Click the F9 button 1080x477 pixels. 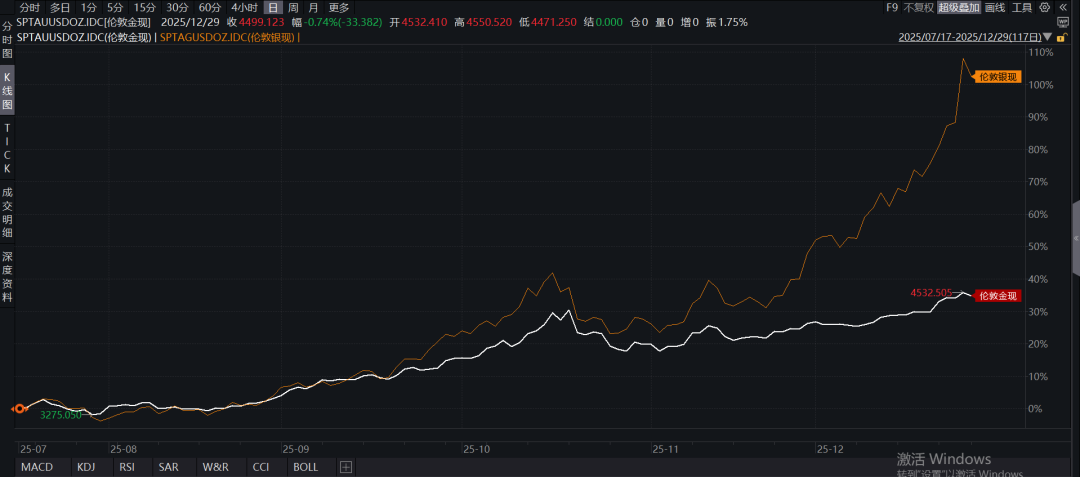coord(892,8)
